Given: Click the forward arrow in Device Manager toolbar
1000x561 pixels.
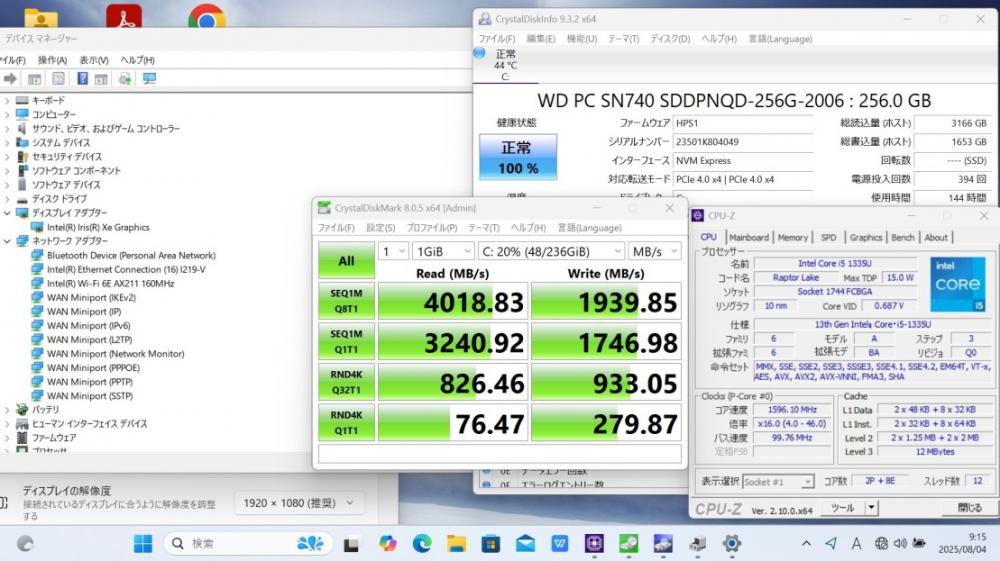Looking at the screenshot, I should point(10,78).
